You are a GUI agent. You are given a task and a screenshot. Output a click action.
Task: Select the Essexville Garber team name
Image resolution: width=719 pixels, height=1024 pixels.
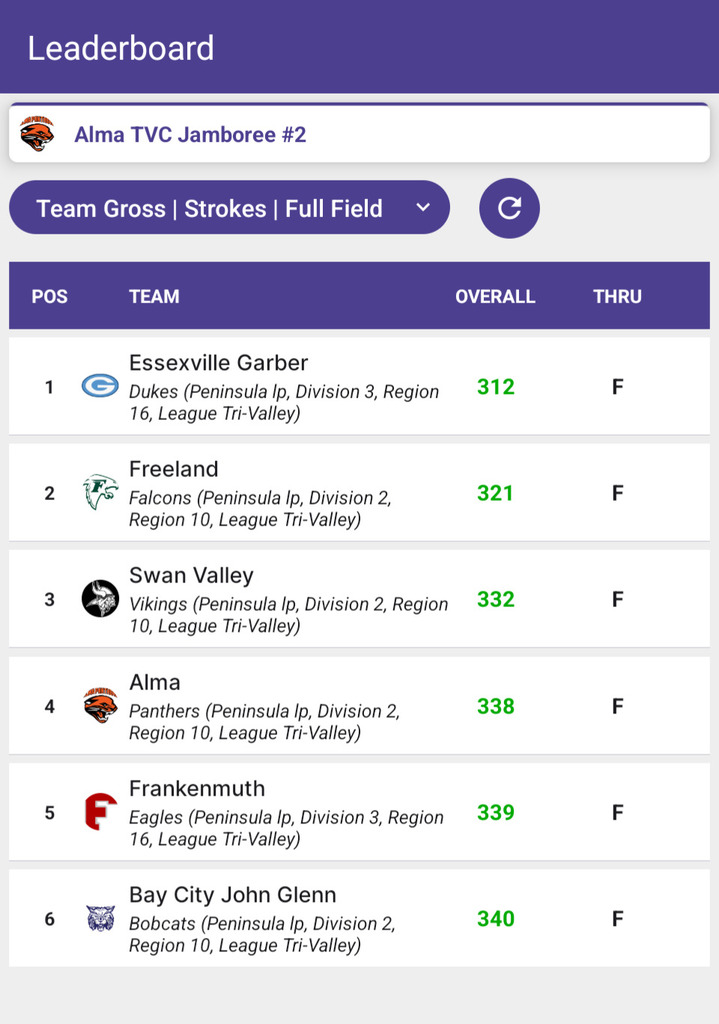click(218, 363)
